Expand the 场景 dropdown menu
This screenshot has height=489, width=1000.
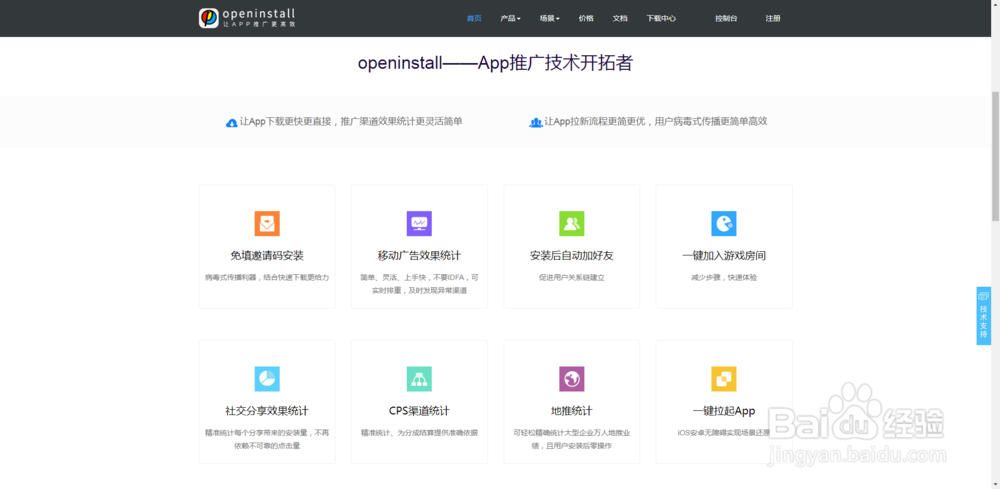click(x=549, y=18)
